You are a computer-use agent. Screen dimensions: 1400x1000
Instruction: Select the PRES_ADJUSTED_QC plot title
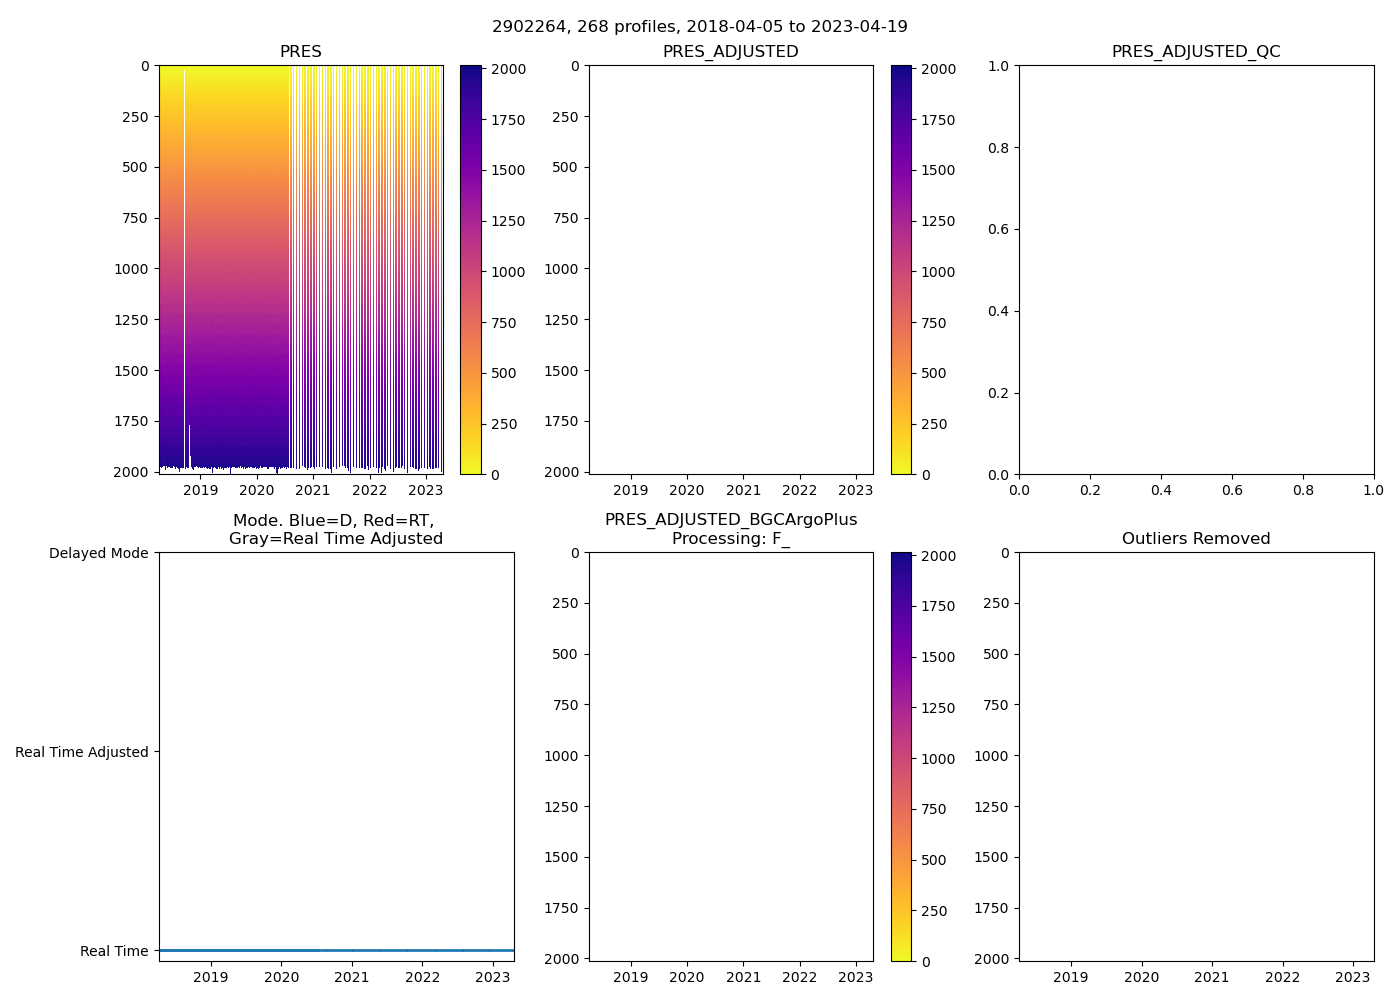(1196, 52)
